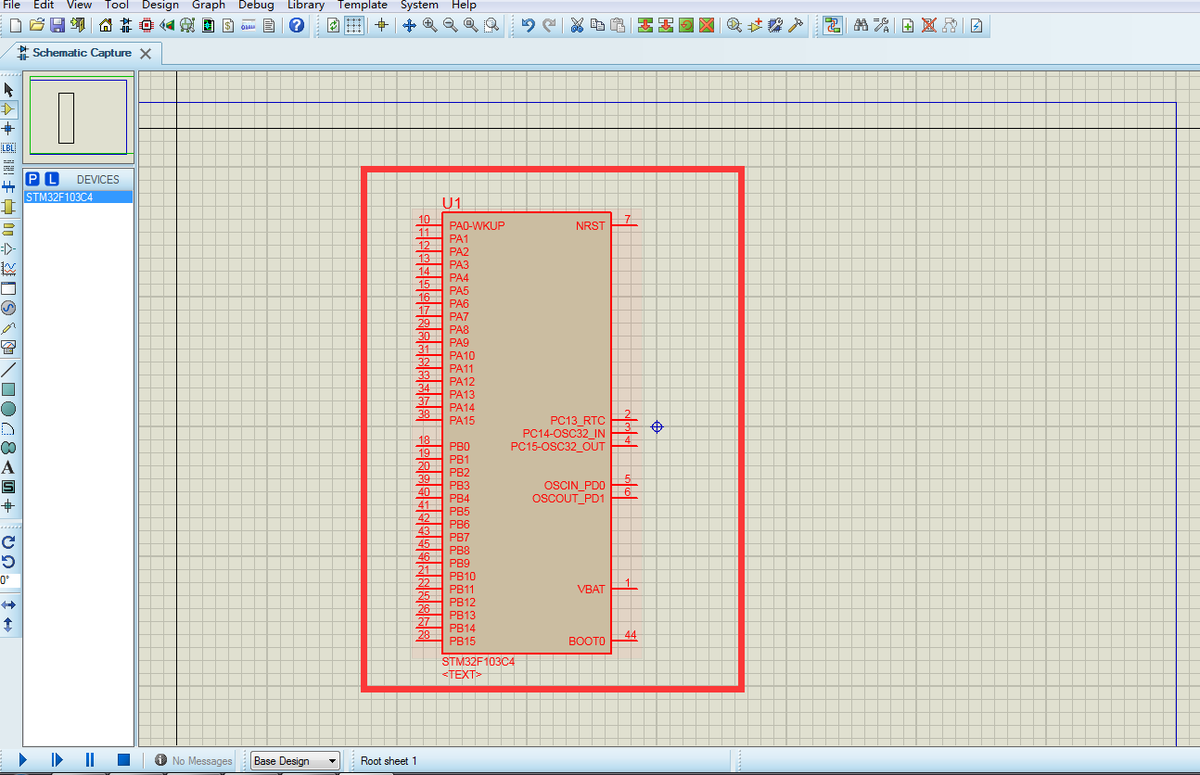This screenshot has width=1200, height=775.
Task: Click the horizontal mirror flip icon
Action: (x=9, y=605)
